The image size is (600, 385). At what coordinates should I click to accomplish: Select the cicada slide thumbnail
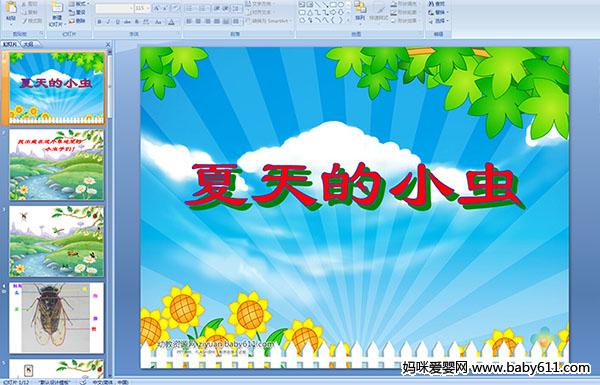tap(57, 318)
